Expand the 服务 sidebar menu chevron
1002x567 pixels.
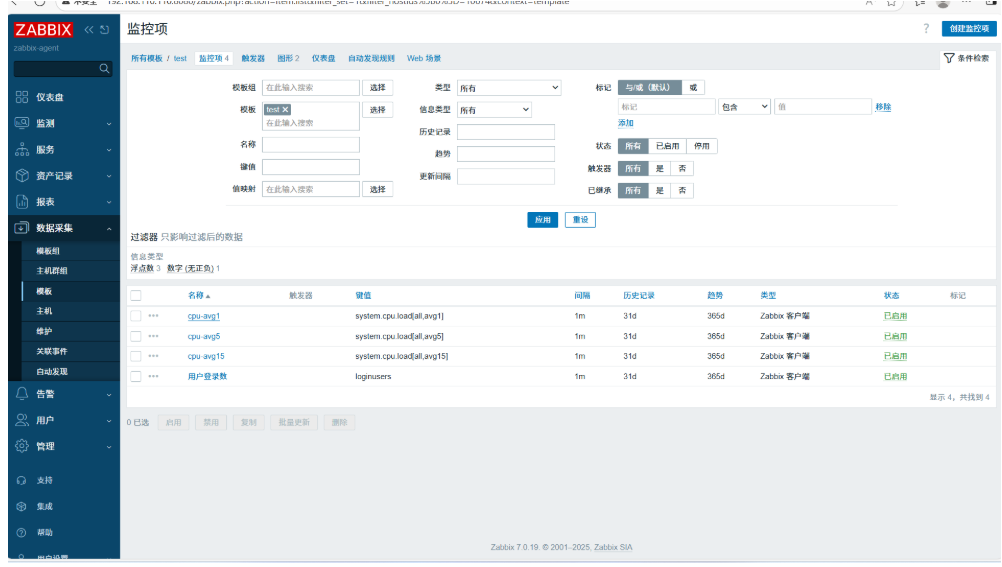[109, 150]
